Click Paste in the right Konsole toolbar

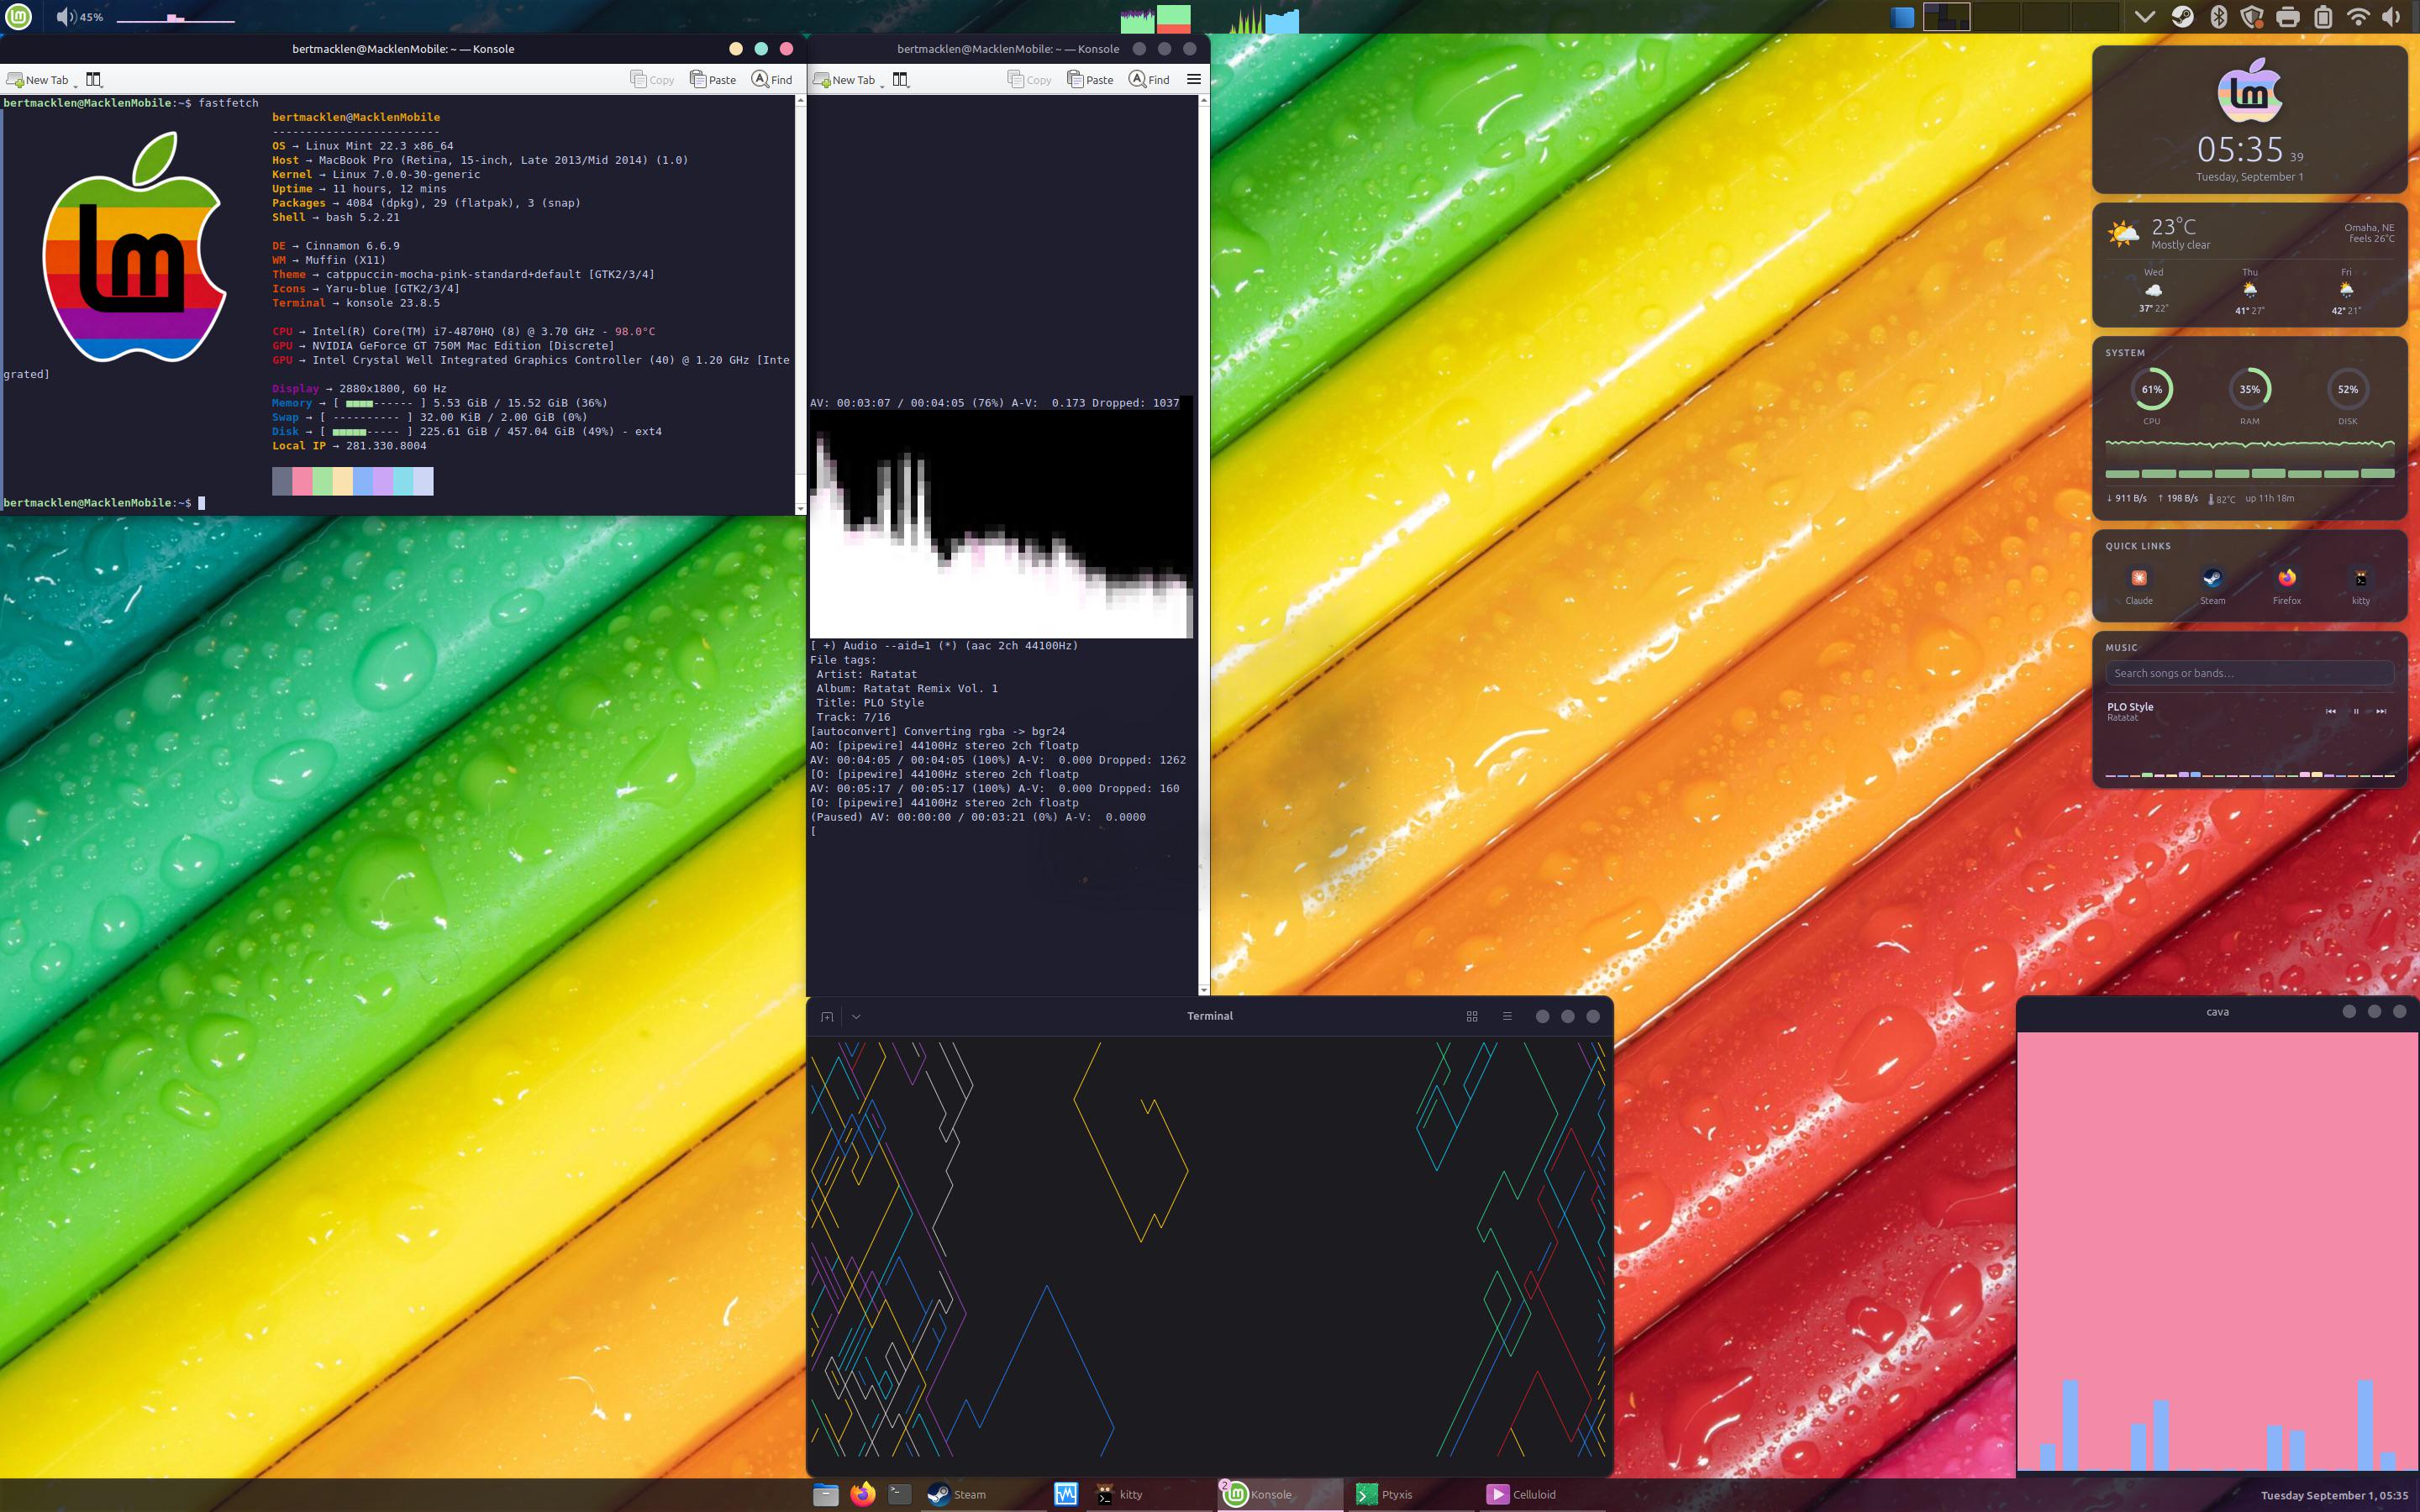[x=1090, y=79]
